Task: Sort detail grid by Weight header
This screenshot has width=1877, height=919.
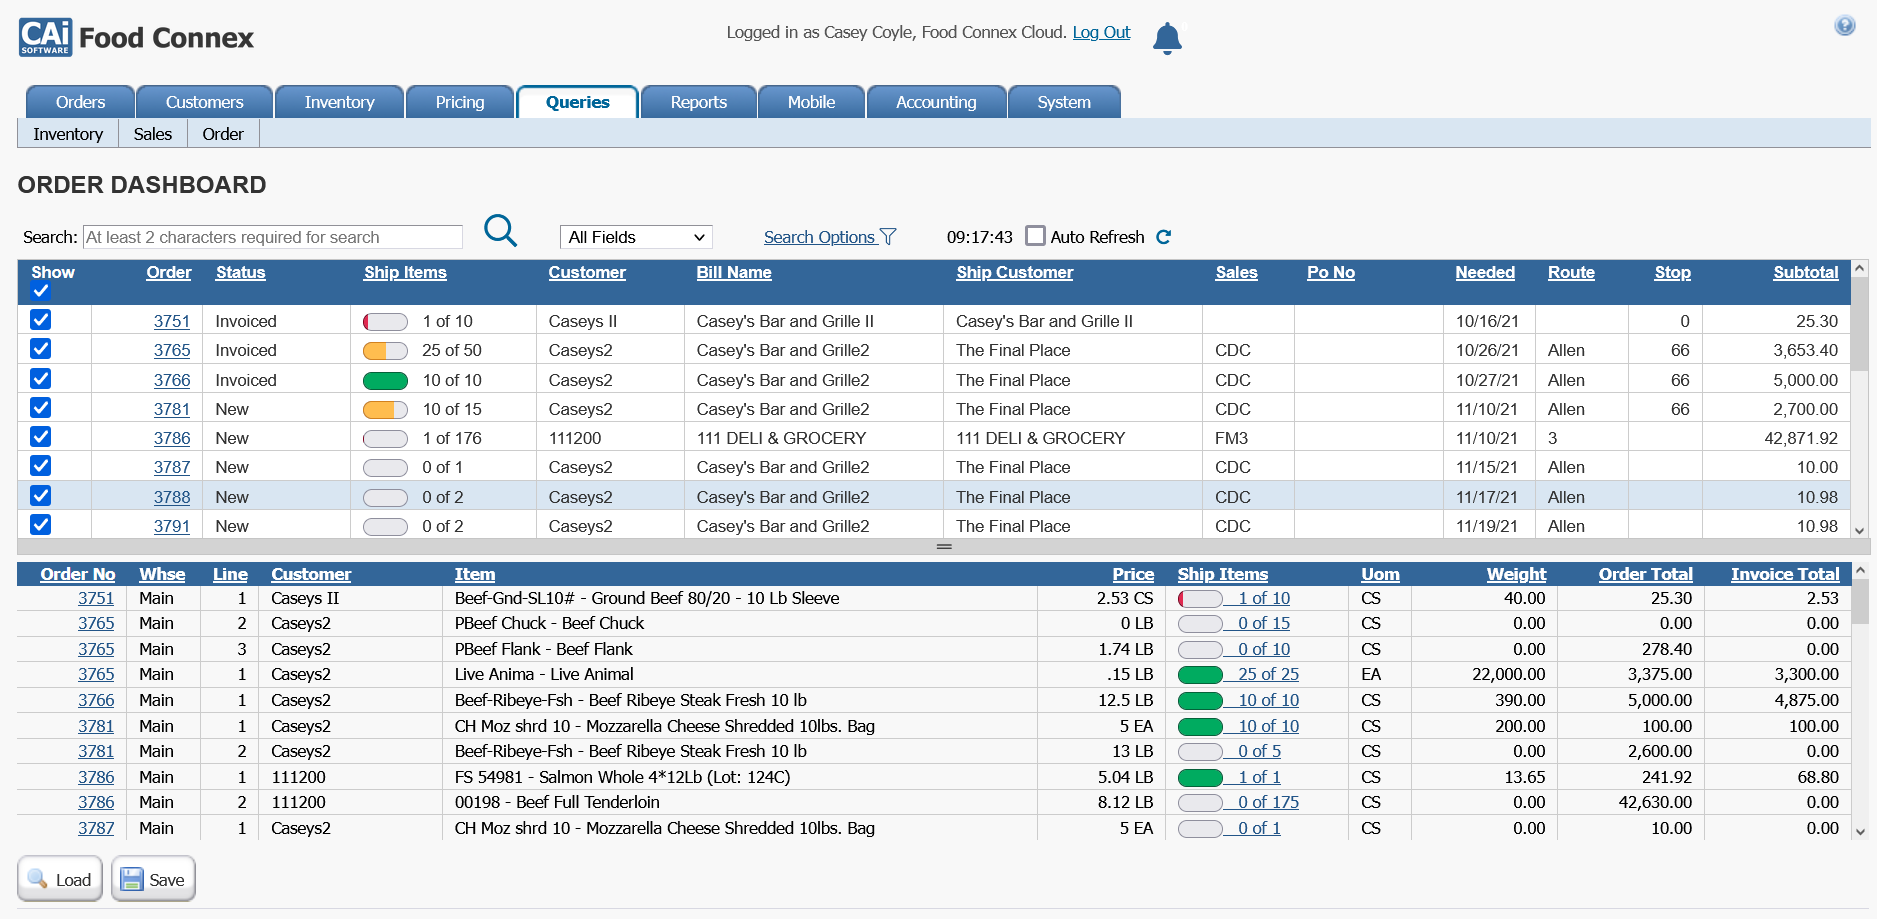Action: pos(1516,574)
